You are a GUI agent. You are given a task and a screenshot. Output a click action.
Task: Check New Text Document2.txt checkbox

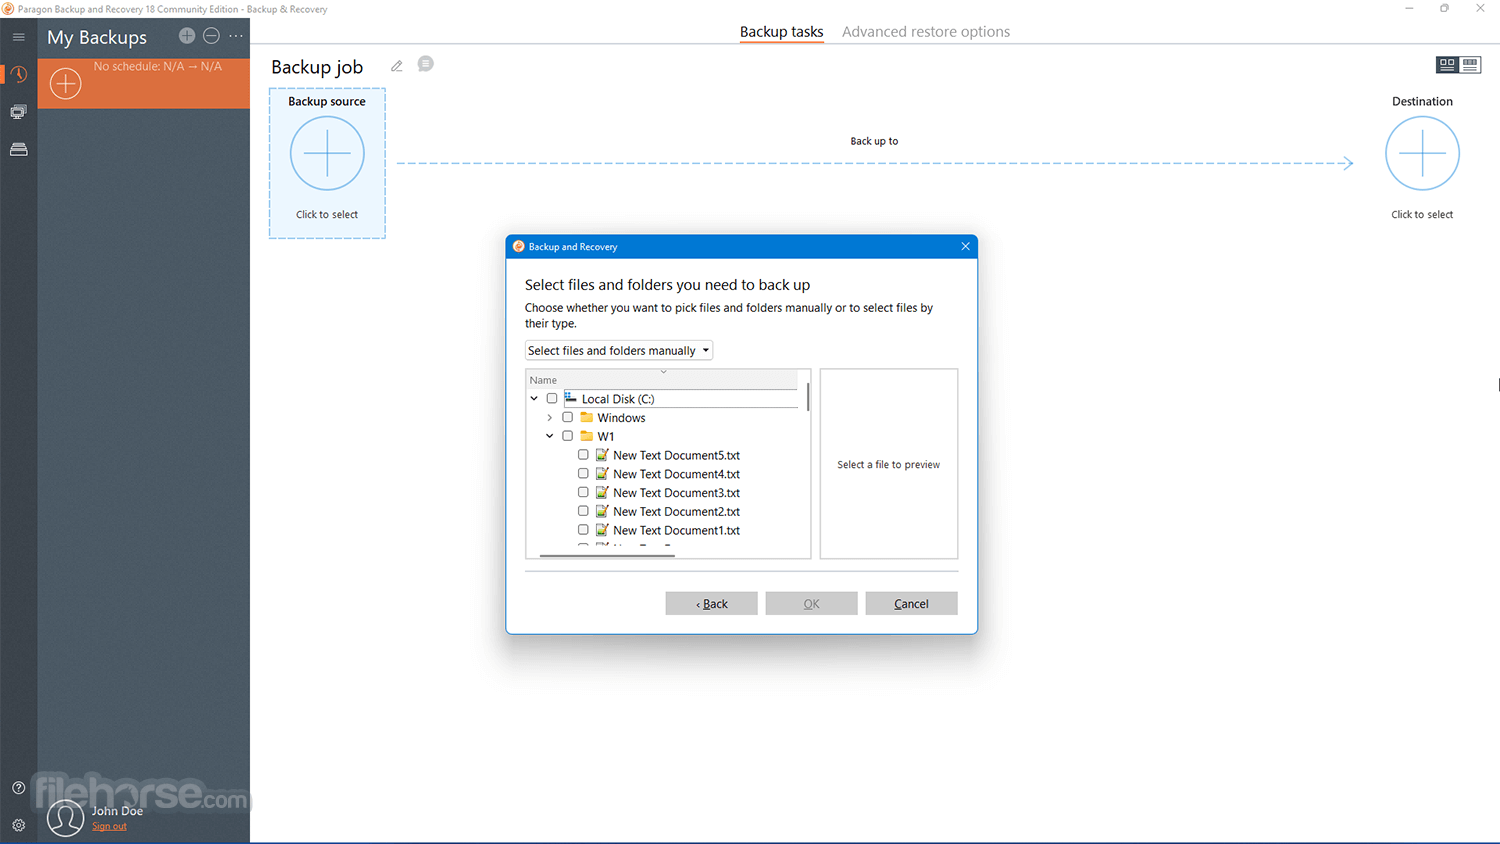583,511
